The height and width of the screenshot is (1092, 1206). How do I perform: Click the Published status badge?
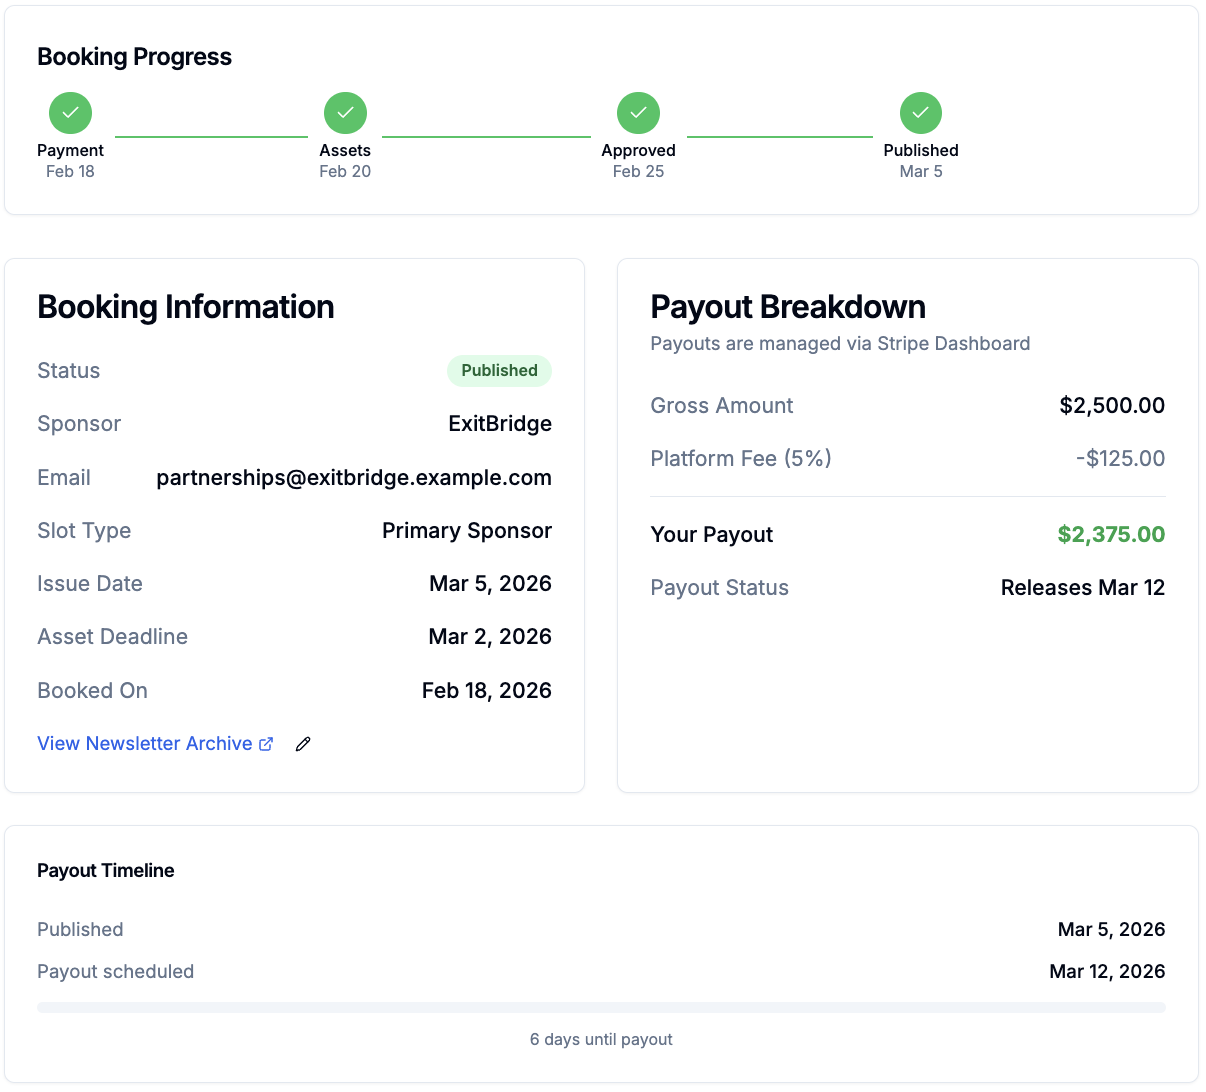[x=499, y=371]
